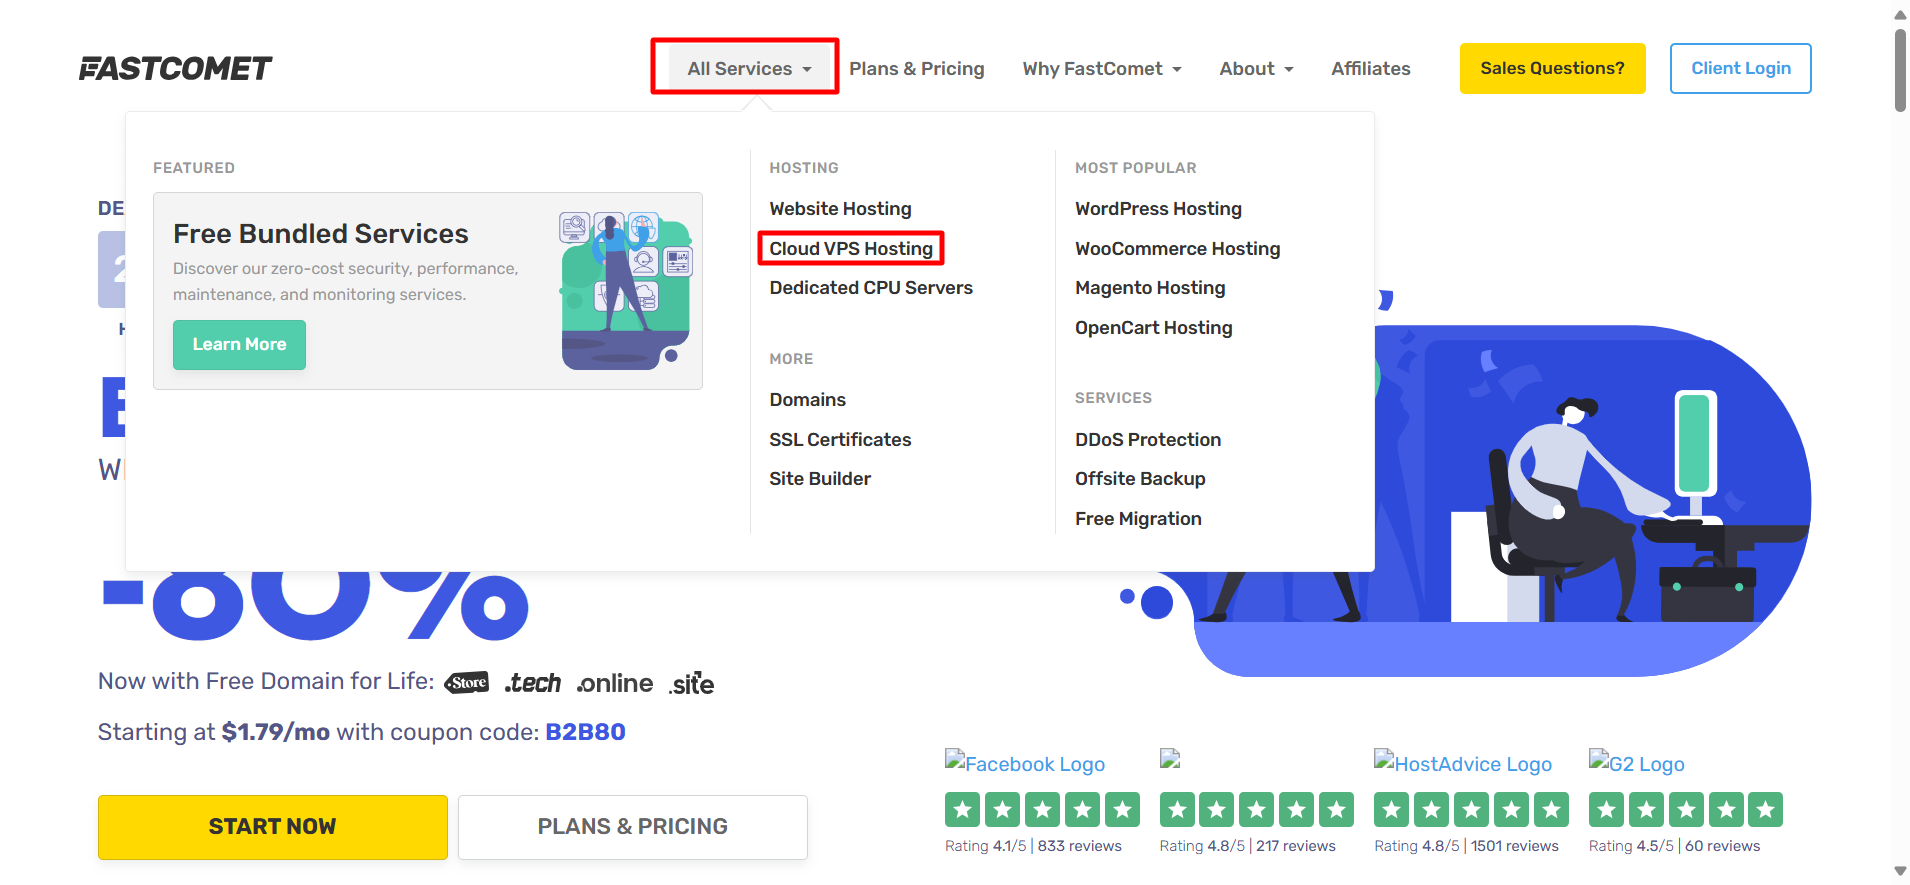Click the Rating 4.8/5 | 217 reviews text

point(1247,846)
